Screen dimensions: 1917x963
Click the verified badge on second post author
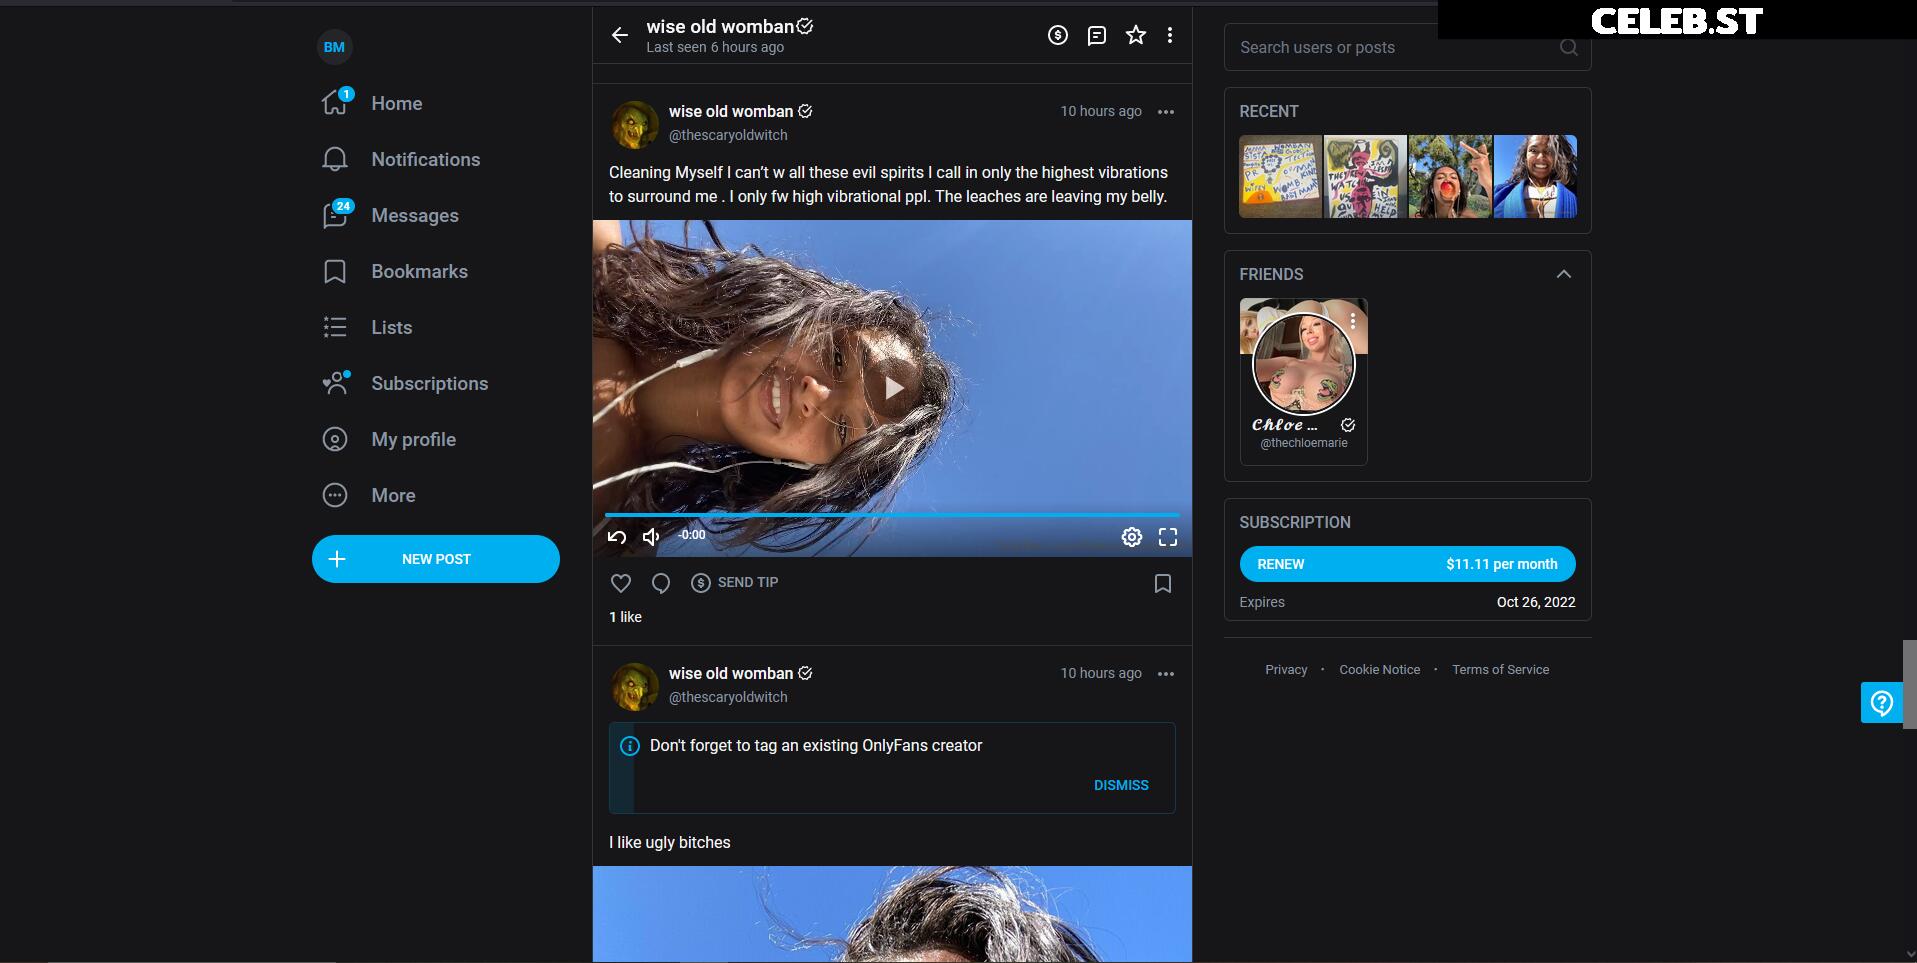pos(805,673)
